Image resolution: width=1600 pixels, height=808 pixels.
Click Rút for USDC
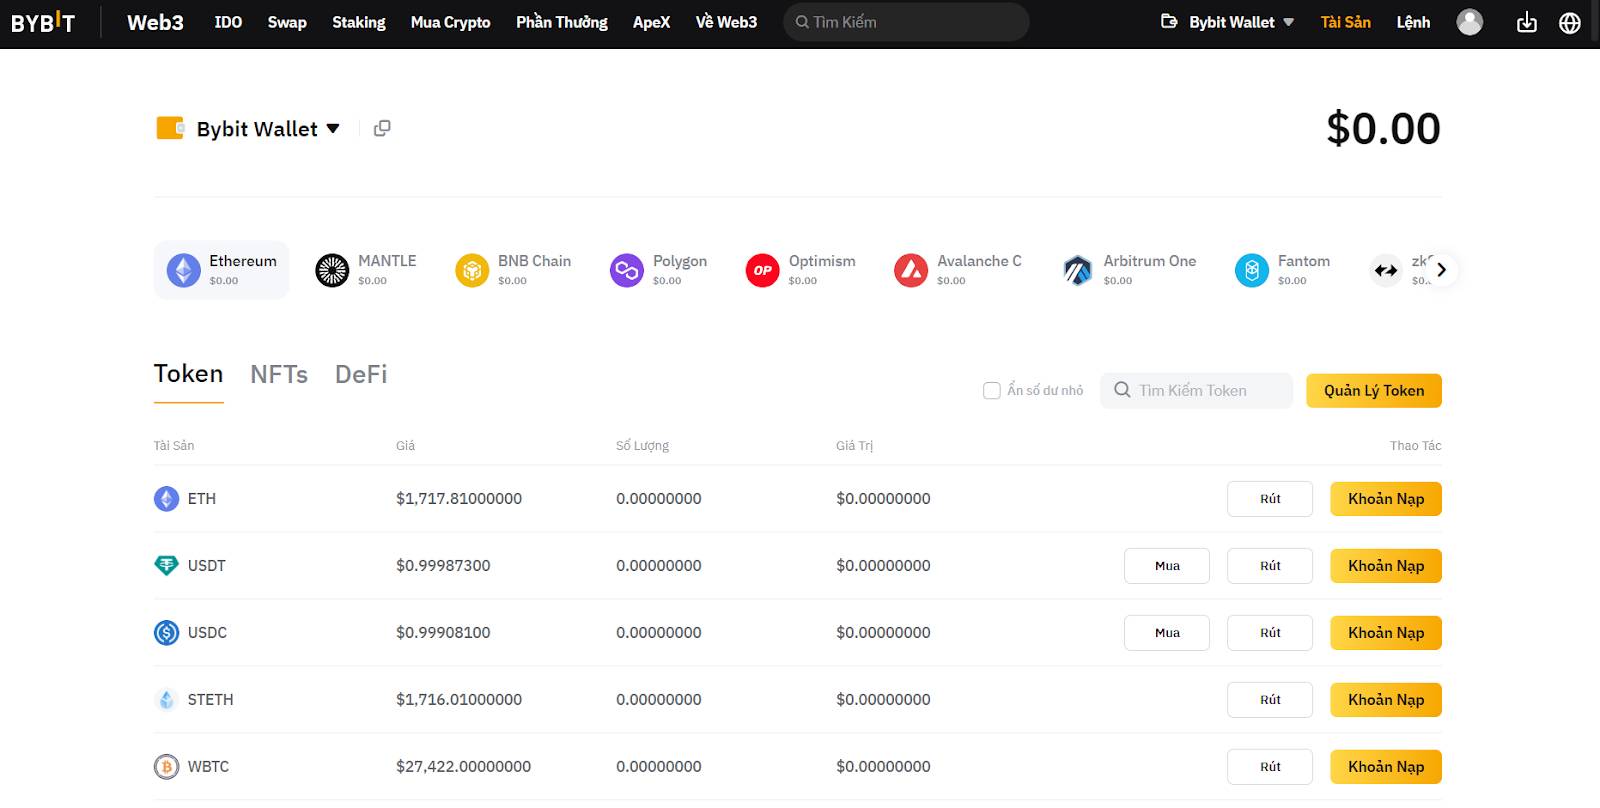[1270, 633]
